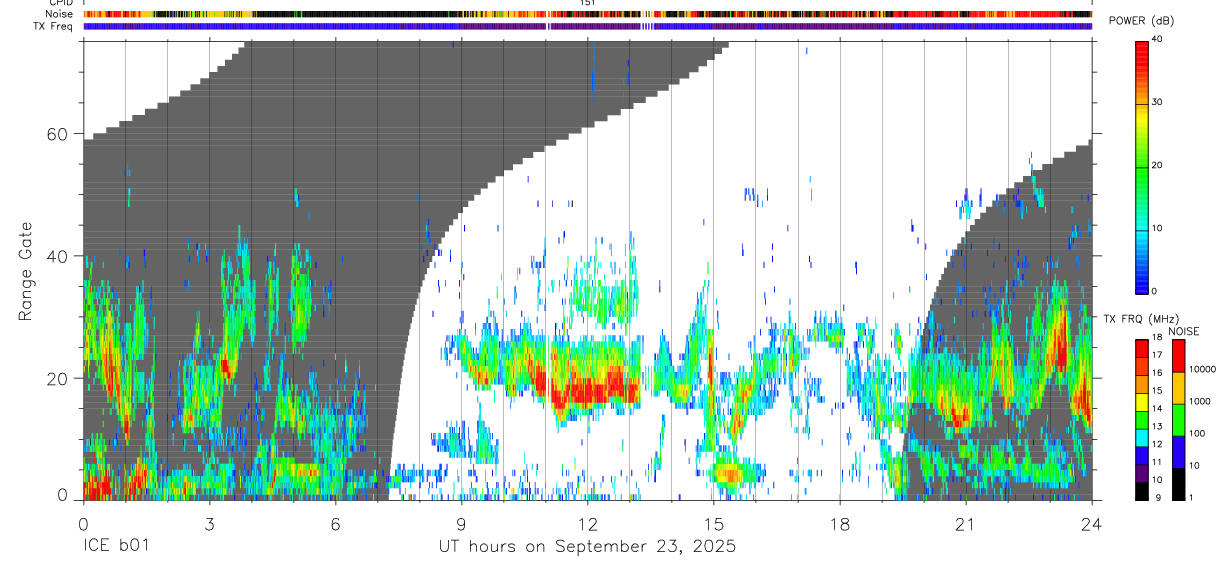This screenshot has width=1228, height=567.
Task: Click the Noise strip above the plot
Action: click(587, 15)
